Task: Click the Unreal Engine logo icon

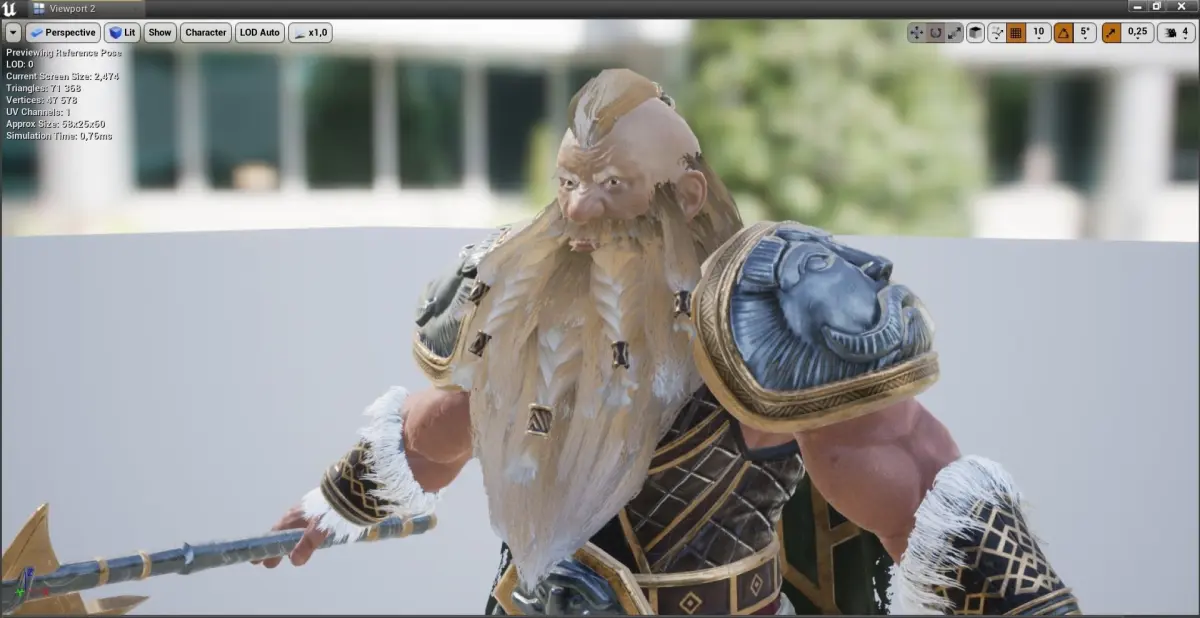Action: tap(9, 9)
